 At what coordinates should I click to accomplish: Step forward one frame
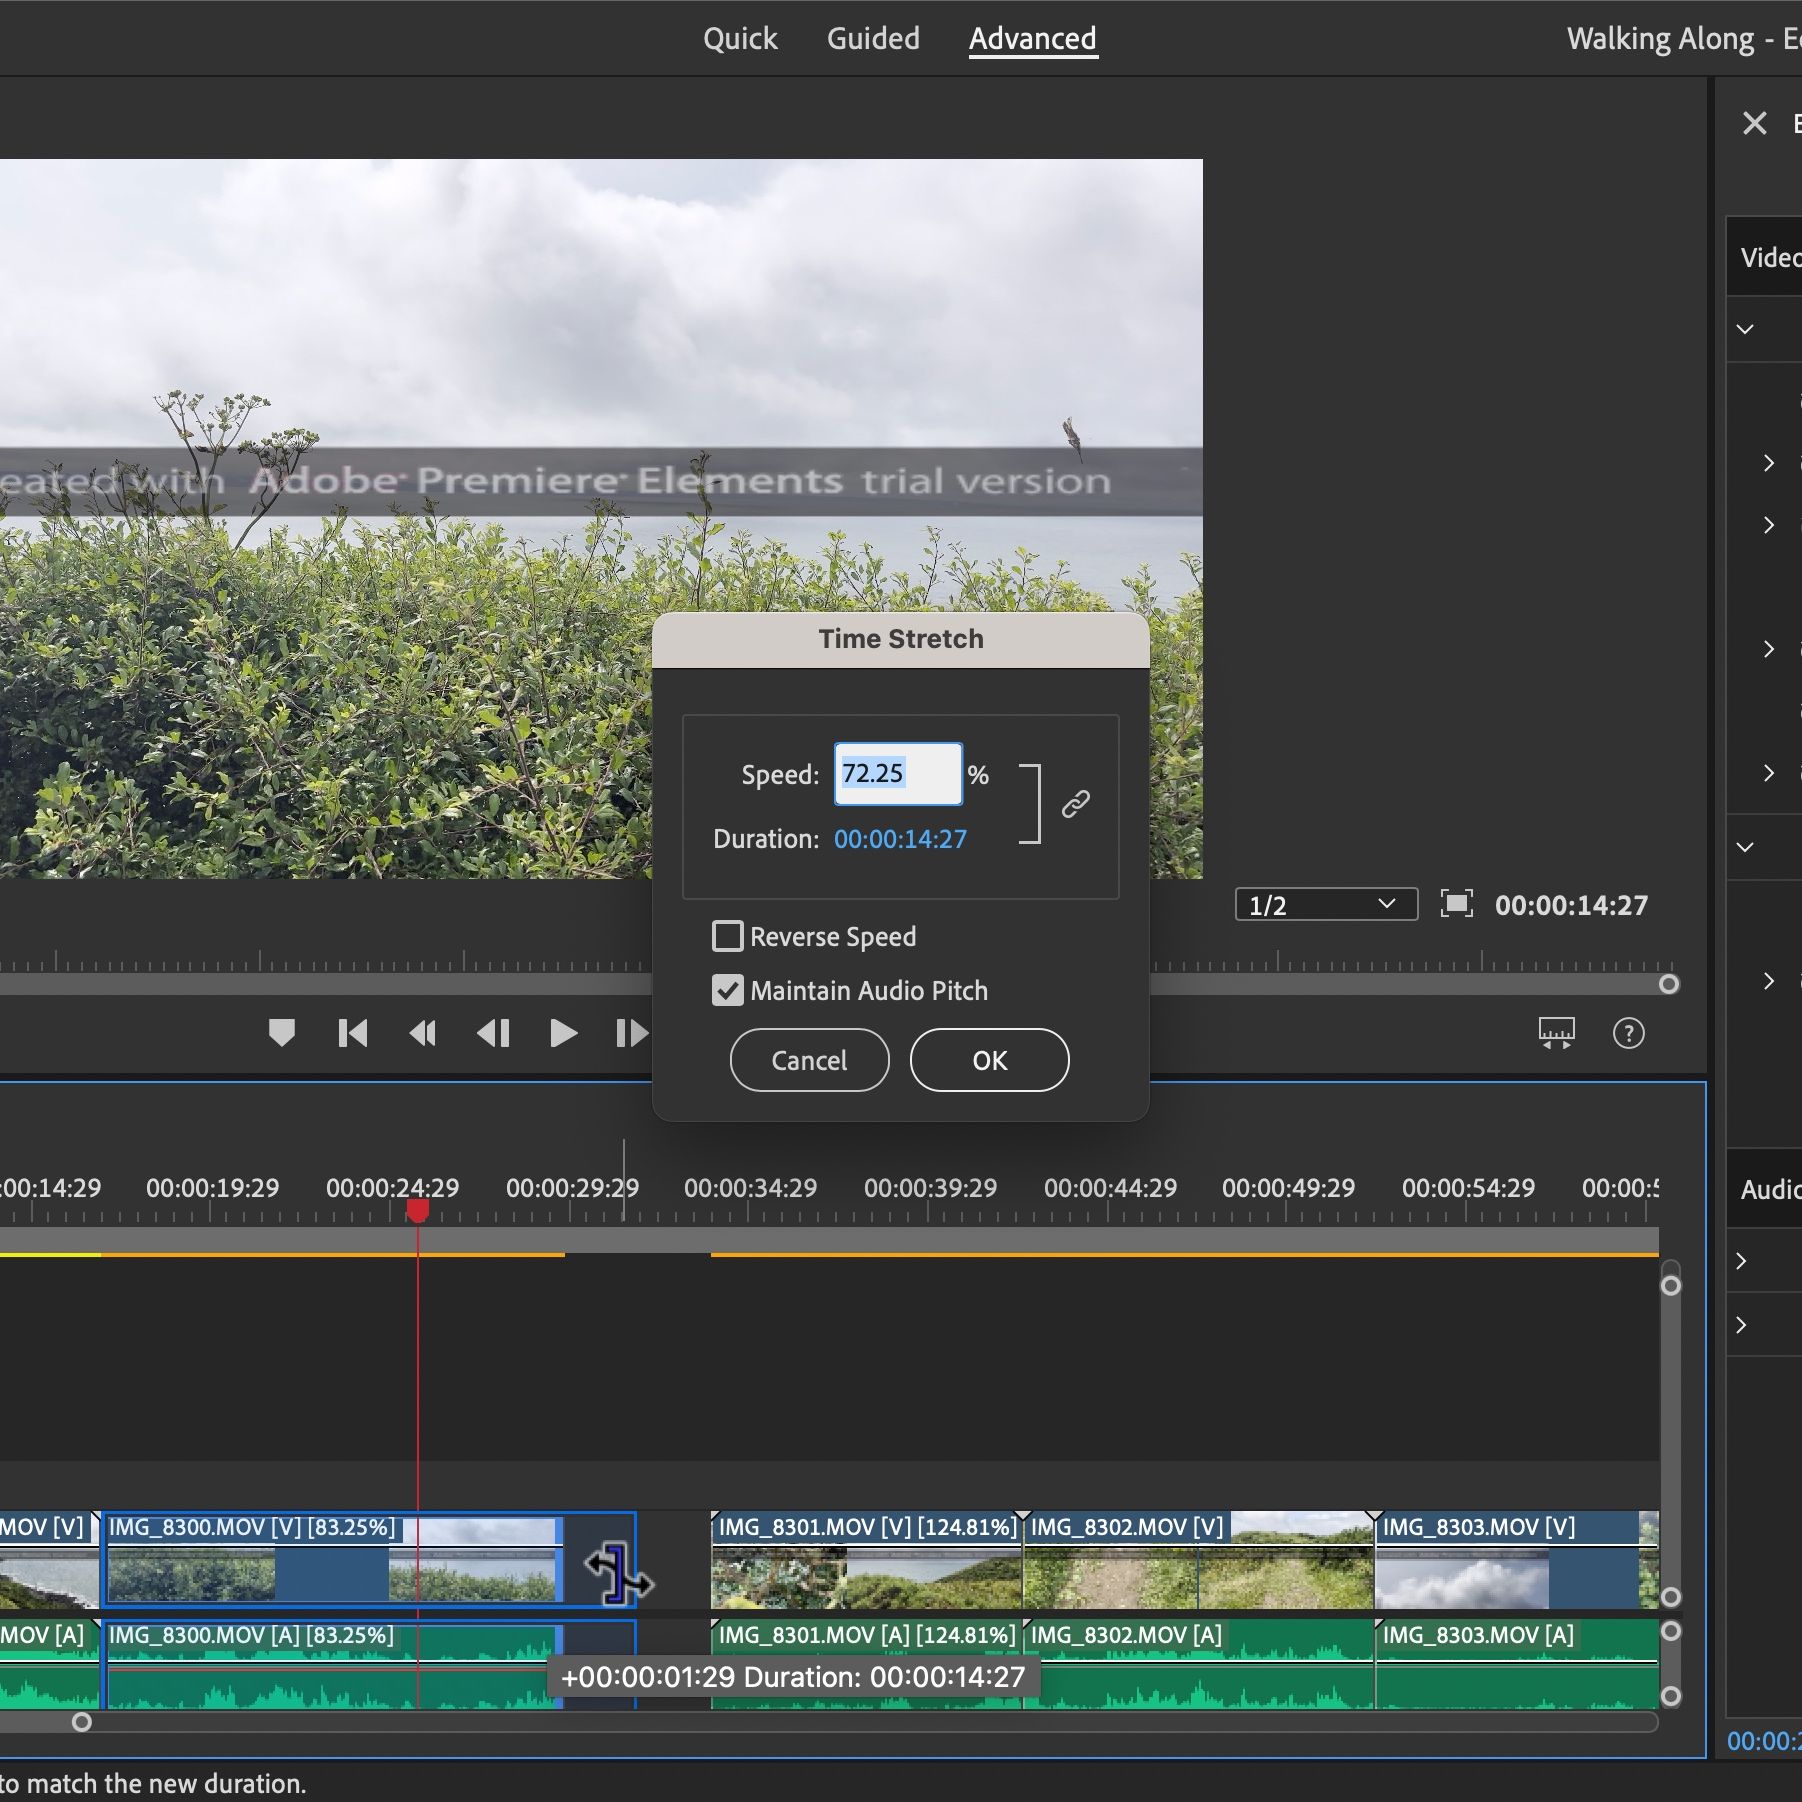(x=631, y=1033)
